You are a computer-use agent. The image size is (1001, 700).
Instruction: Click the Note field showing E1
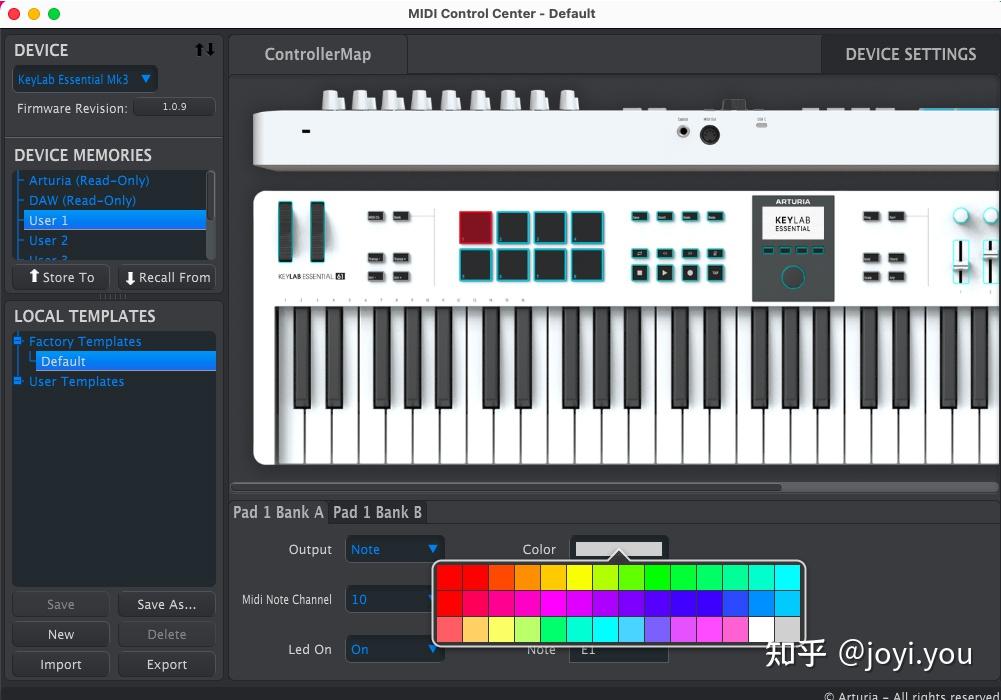point(618,649)
